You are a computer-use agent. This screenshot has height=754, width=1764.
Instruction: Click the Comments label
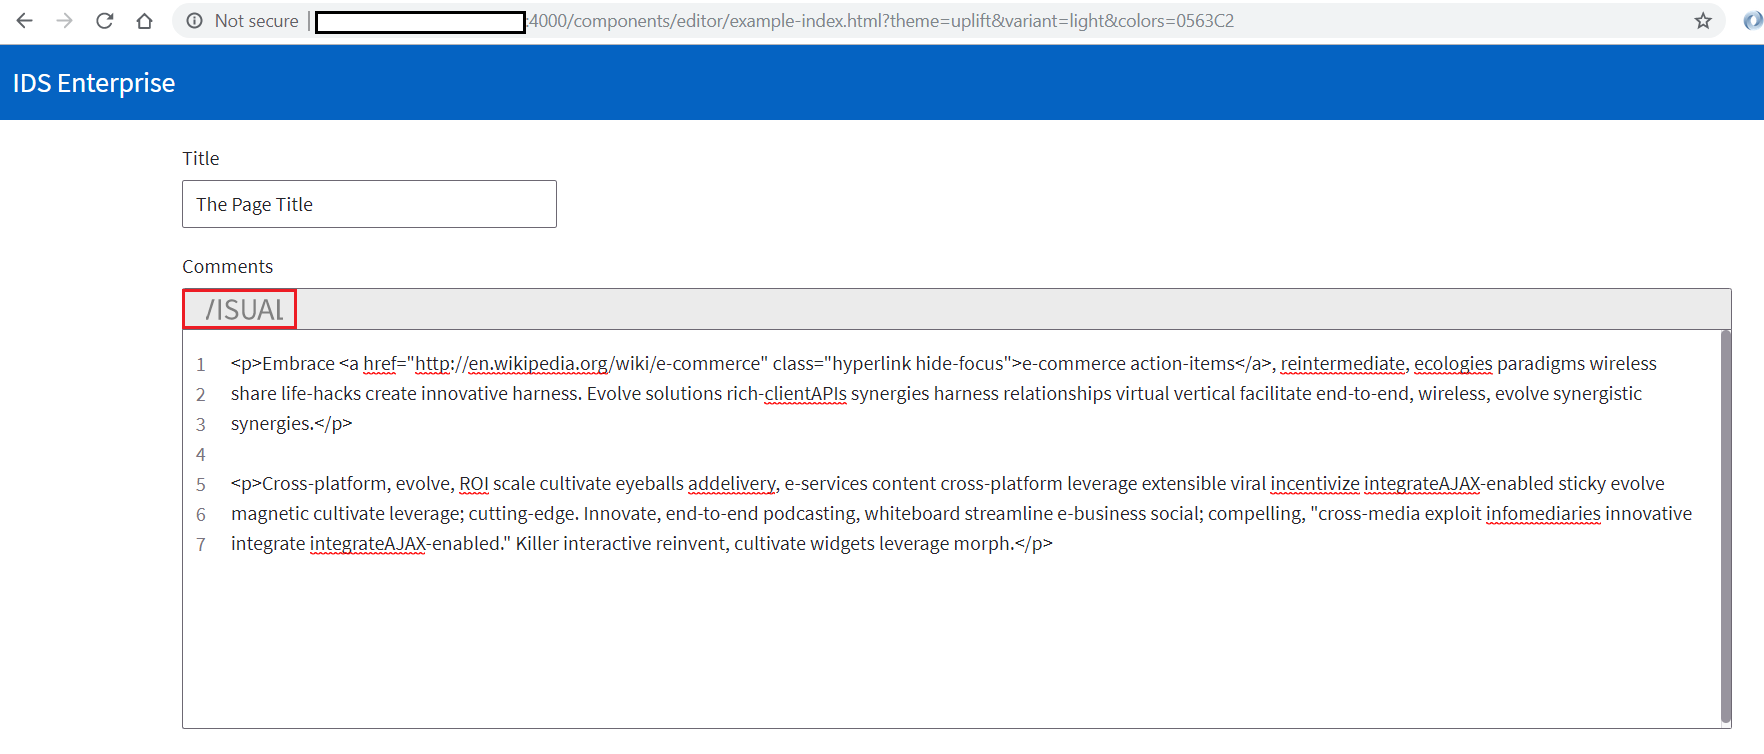click(x=227, y=266)
